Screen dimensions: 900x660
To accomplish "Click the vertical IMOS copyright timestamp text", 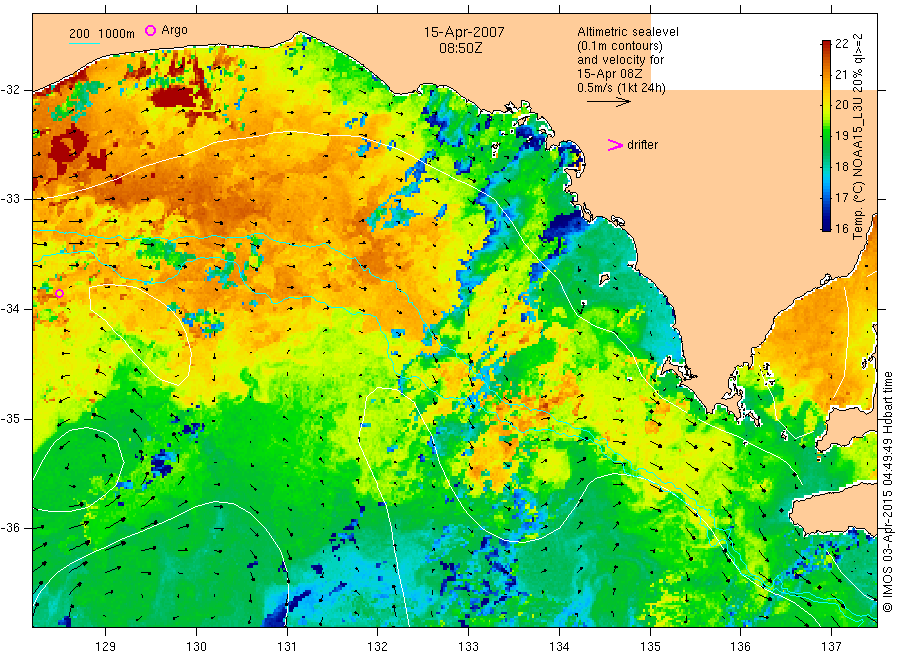I will point(887,492).
